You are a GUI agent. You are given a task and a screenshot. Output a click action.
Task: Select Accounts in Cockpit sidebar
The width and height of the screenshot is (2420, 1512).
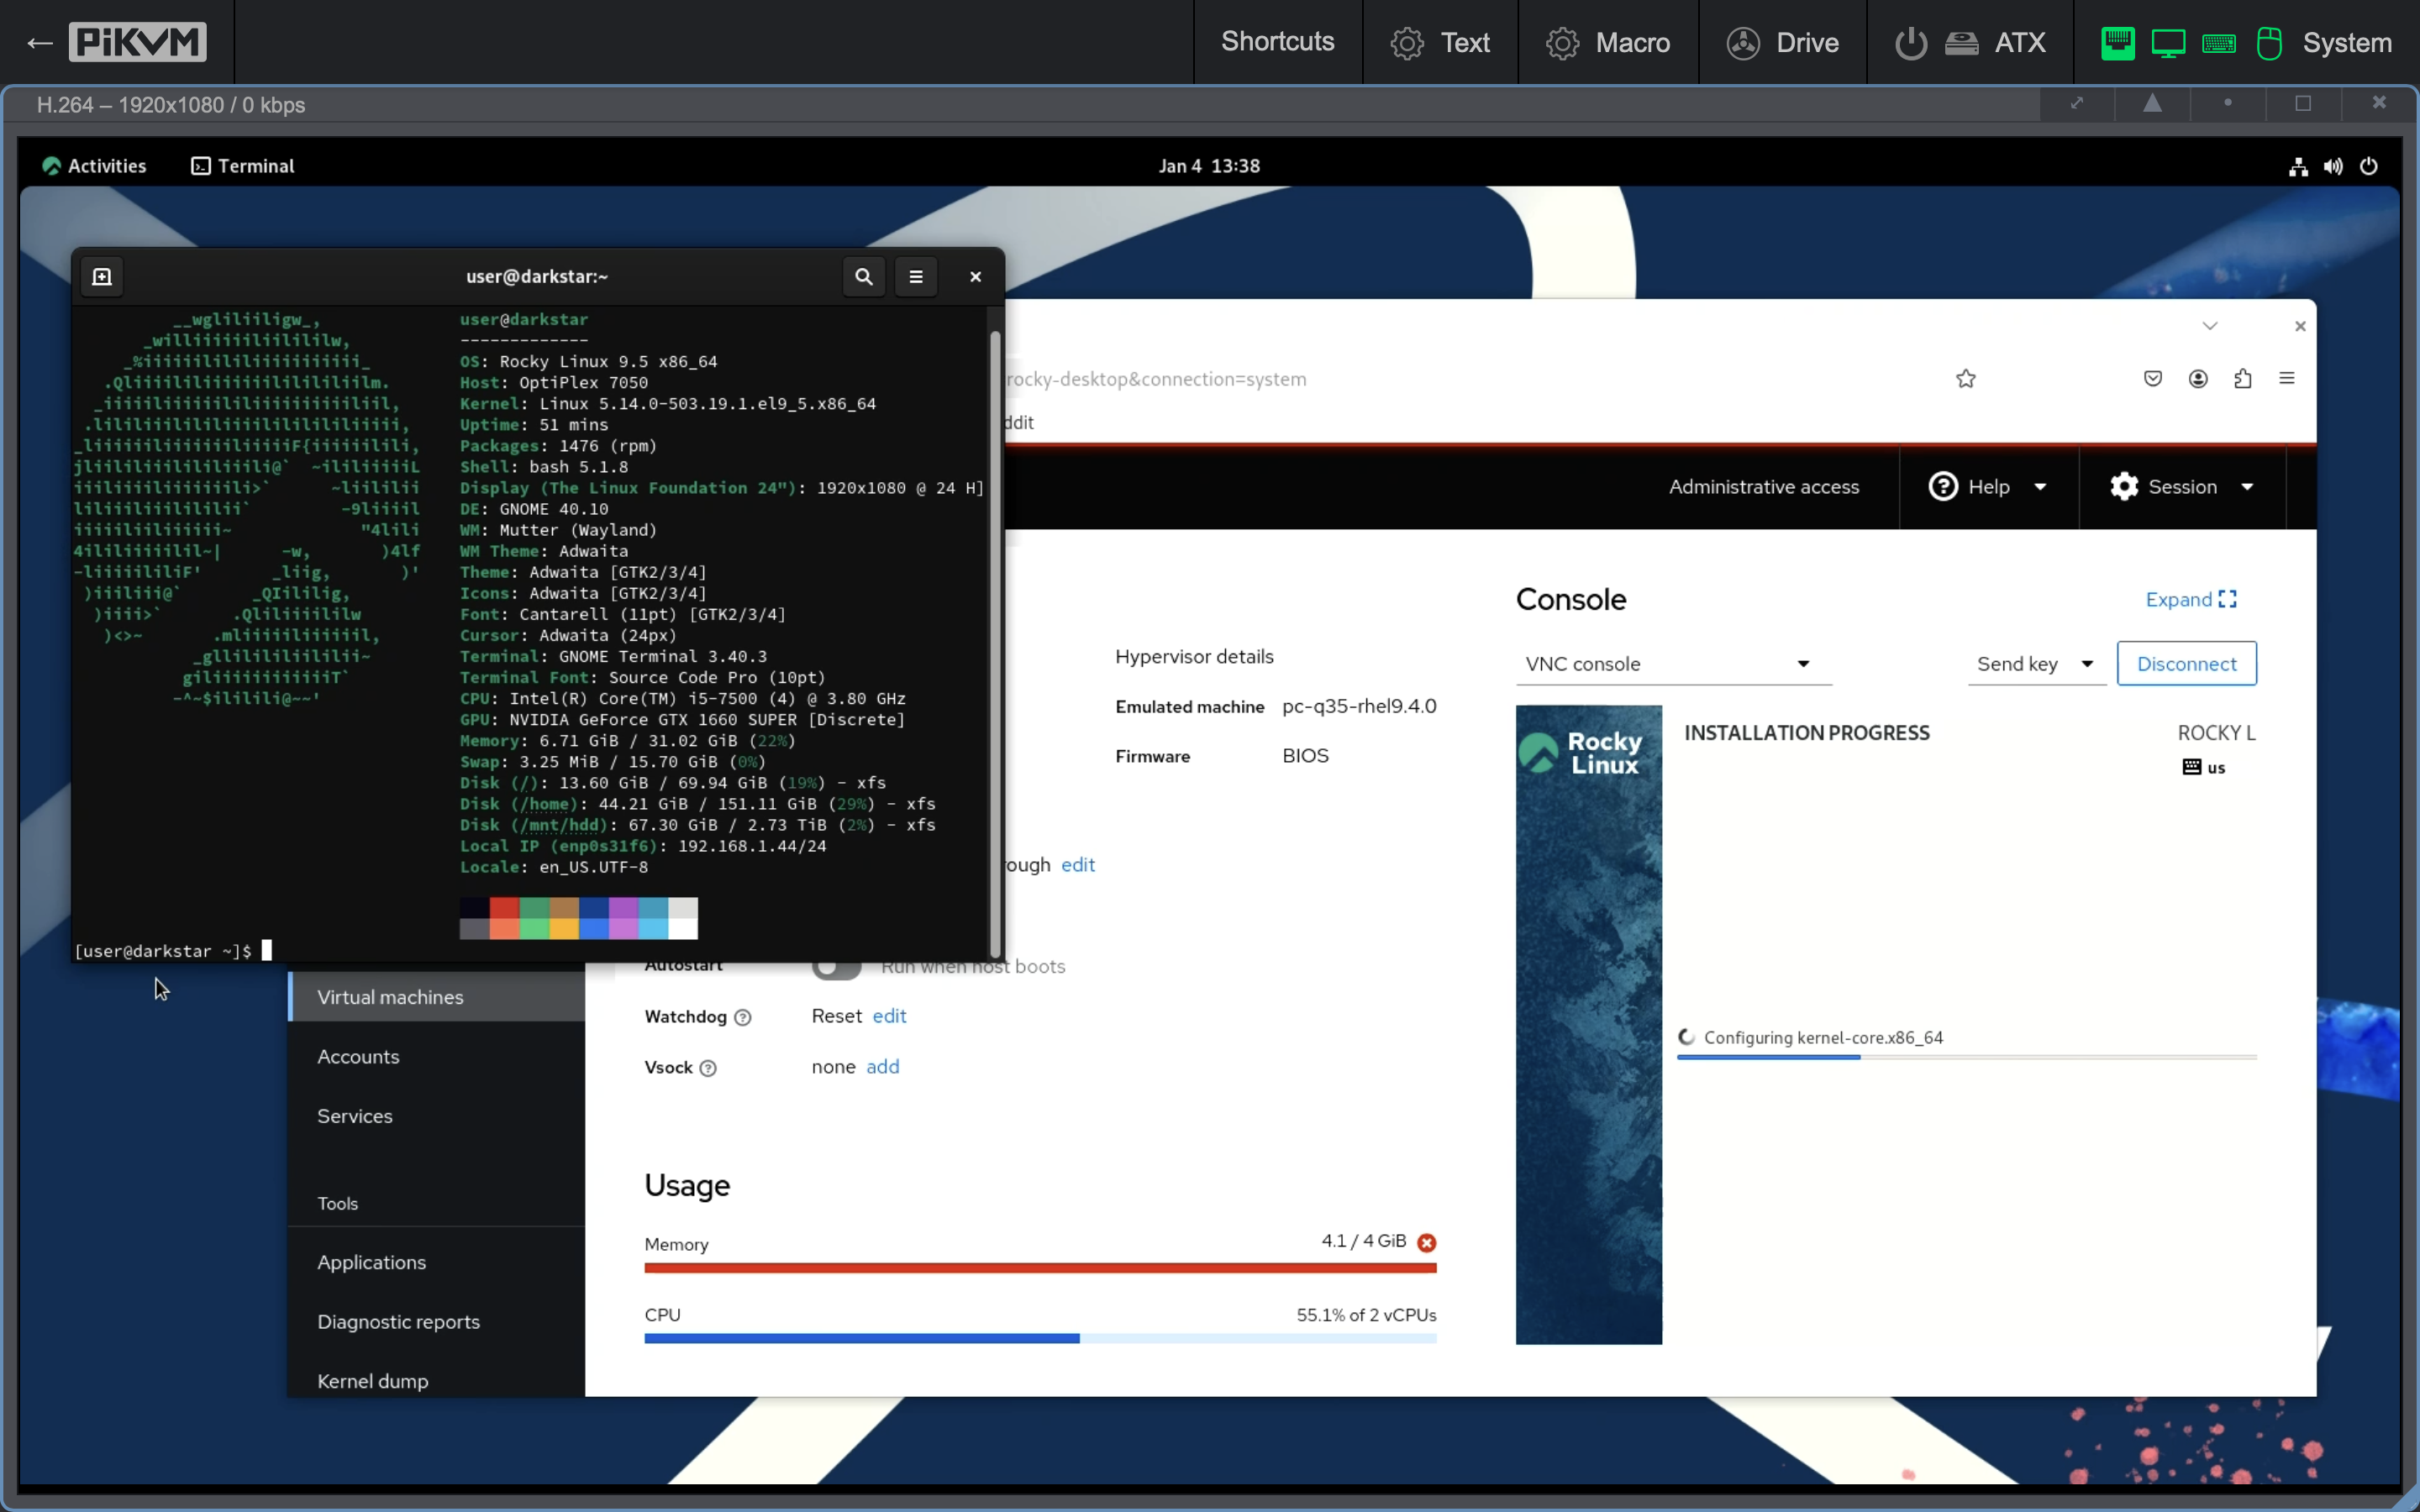point(437,1057)
